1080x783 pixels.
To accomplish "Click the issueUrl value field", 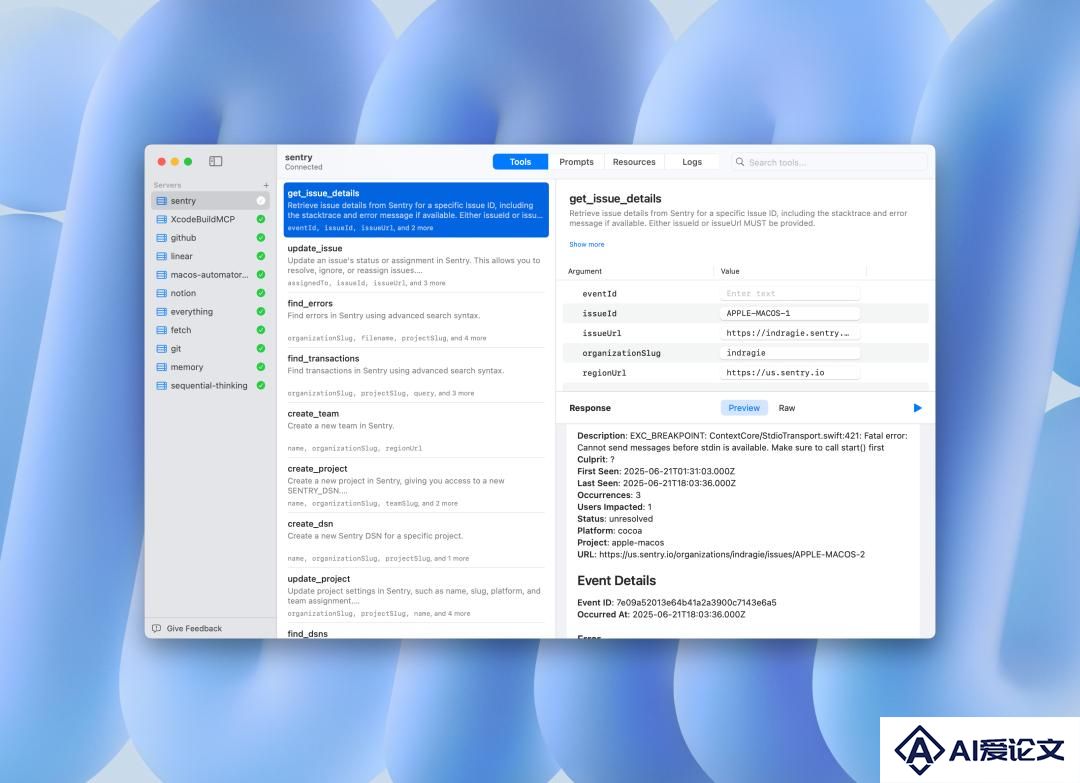I will (x=790, y=333).
